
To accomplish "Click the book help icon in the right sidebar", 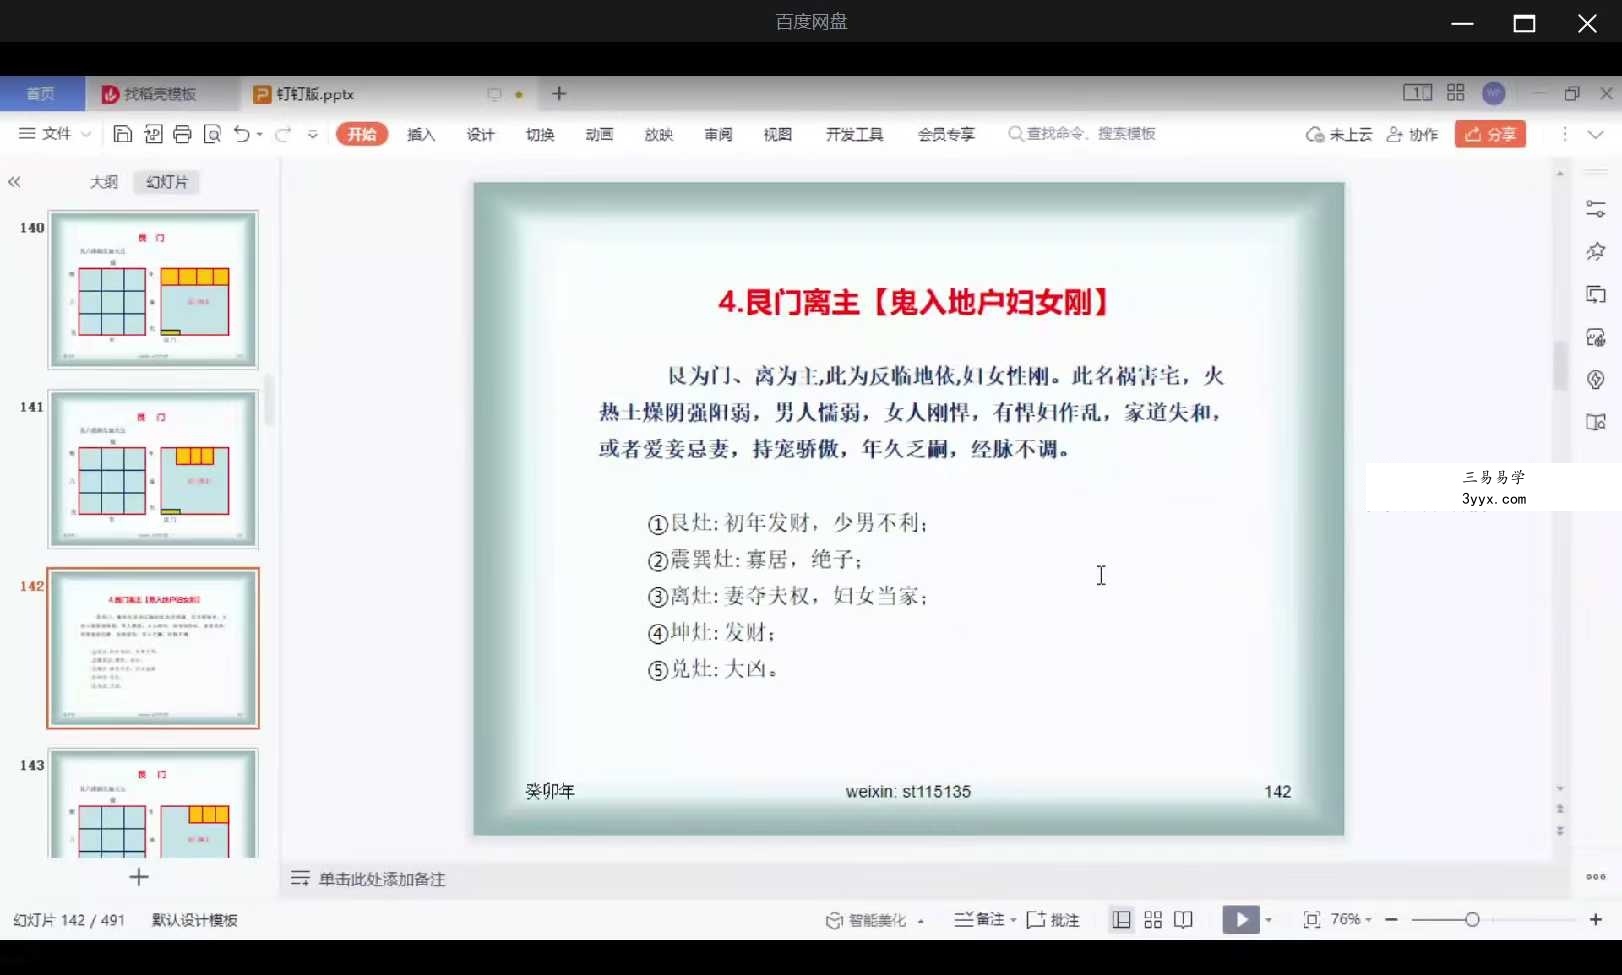I will point(1596,422).
